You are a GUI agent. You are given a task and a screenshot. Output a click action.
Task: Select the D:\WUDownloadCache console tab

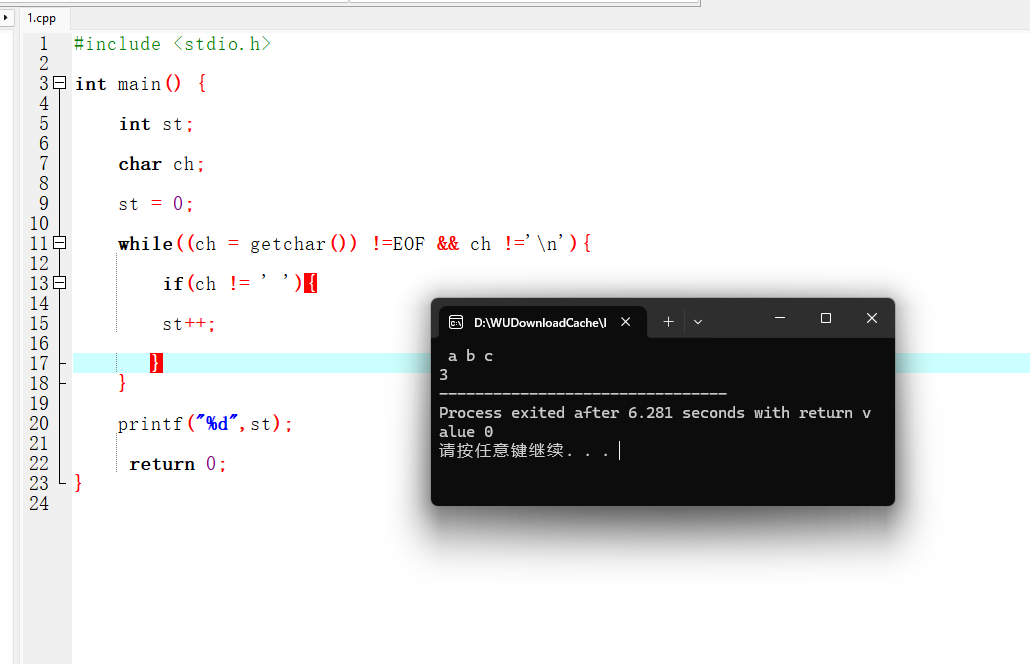[543, 322]
